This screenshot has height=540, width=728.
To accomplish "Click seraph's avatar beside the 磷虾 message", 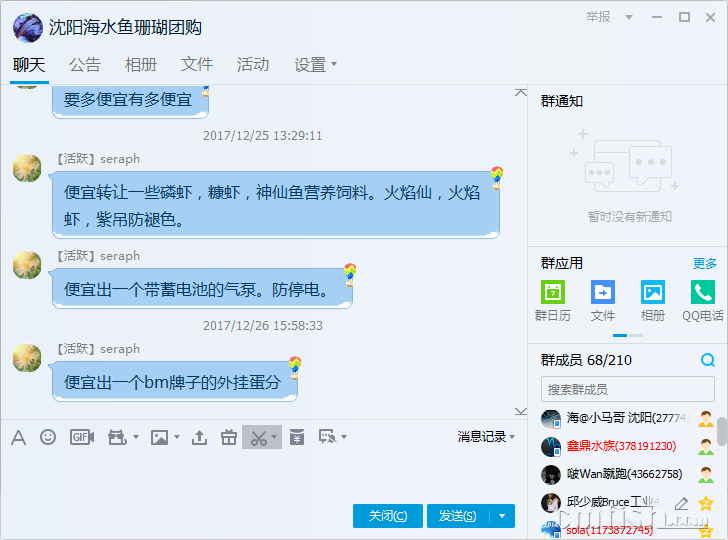I will click(x=27, y=168).
